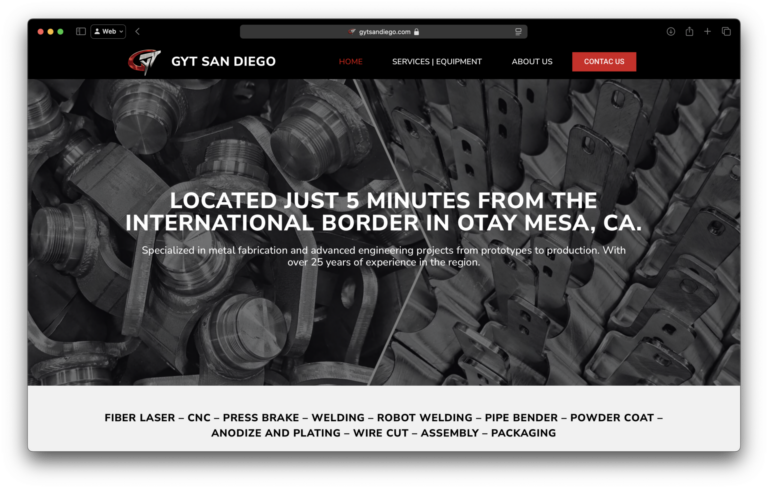
Task: Show tab overview icon
Action: 726,31
